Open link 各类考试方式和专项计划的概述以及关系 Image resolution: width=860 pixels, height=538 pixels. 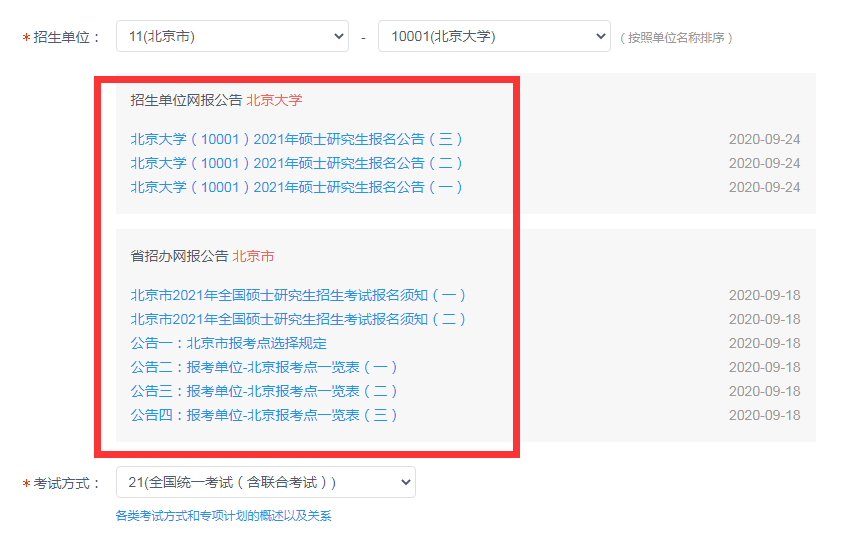click(x=223, y=516)
